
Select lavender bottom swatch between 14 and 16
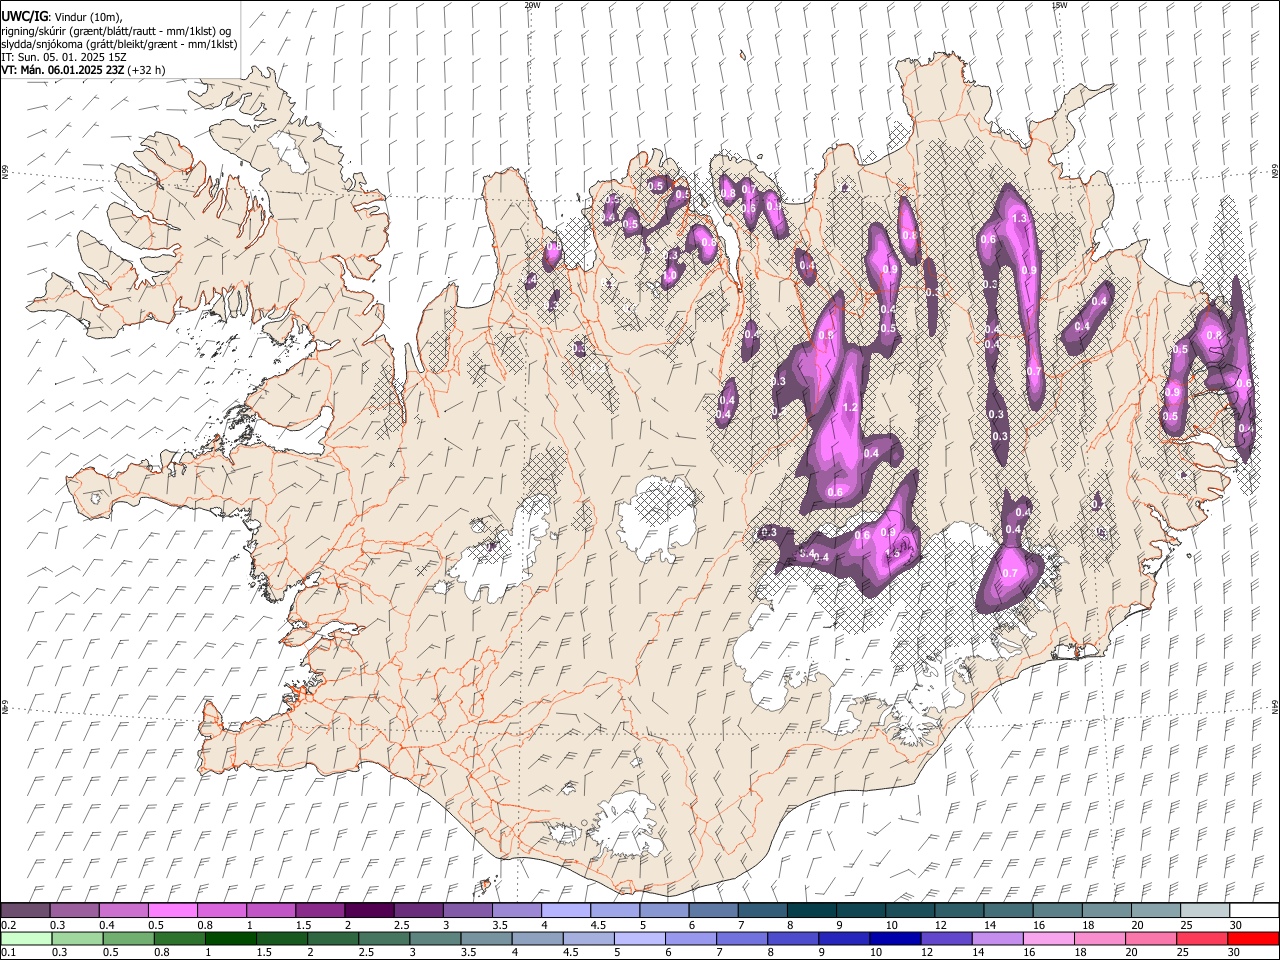coord(996,938)
